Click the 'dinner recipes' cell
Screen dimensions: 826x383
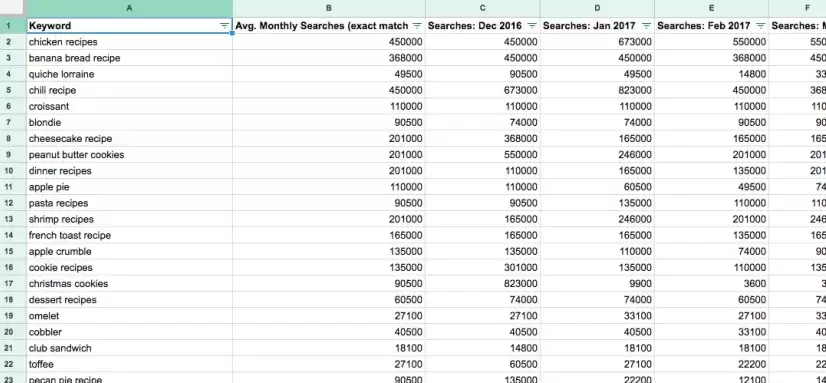click(x=130, y=171)
